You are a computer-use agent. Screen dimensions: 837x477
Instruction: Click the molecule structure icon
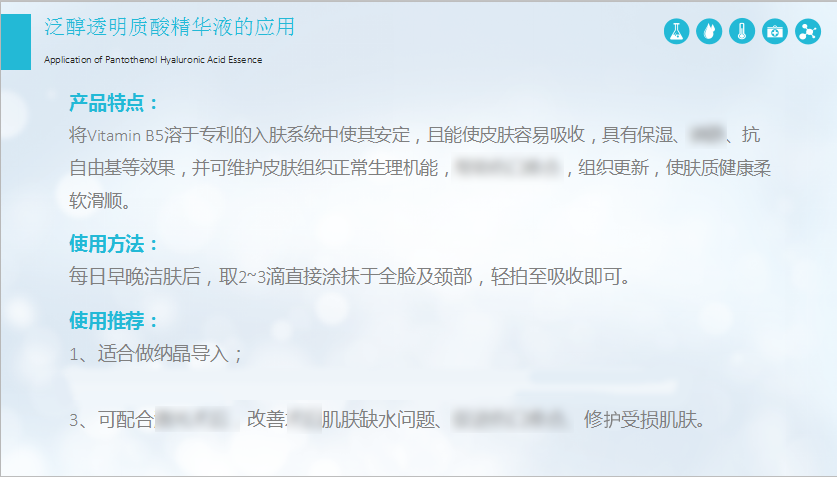pos(808,31)
